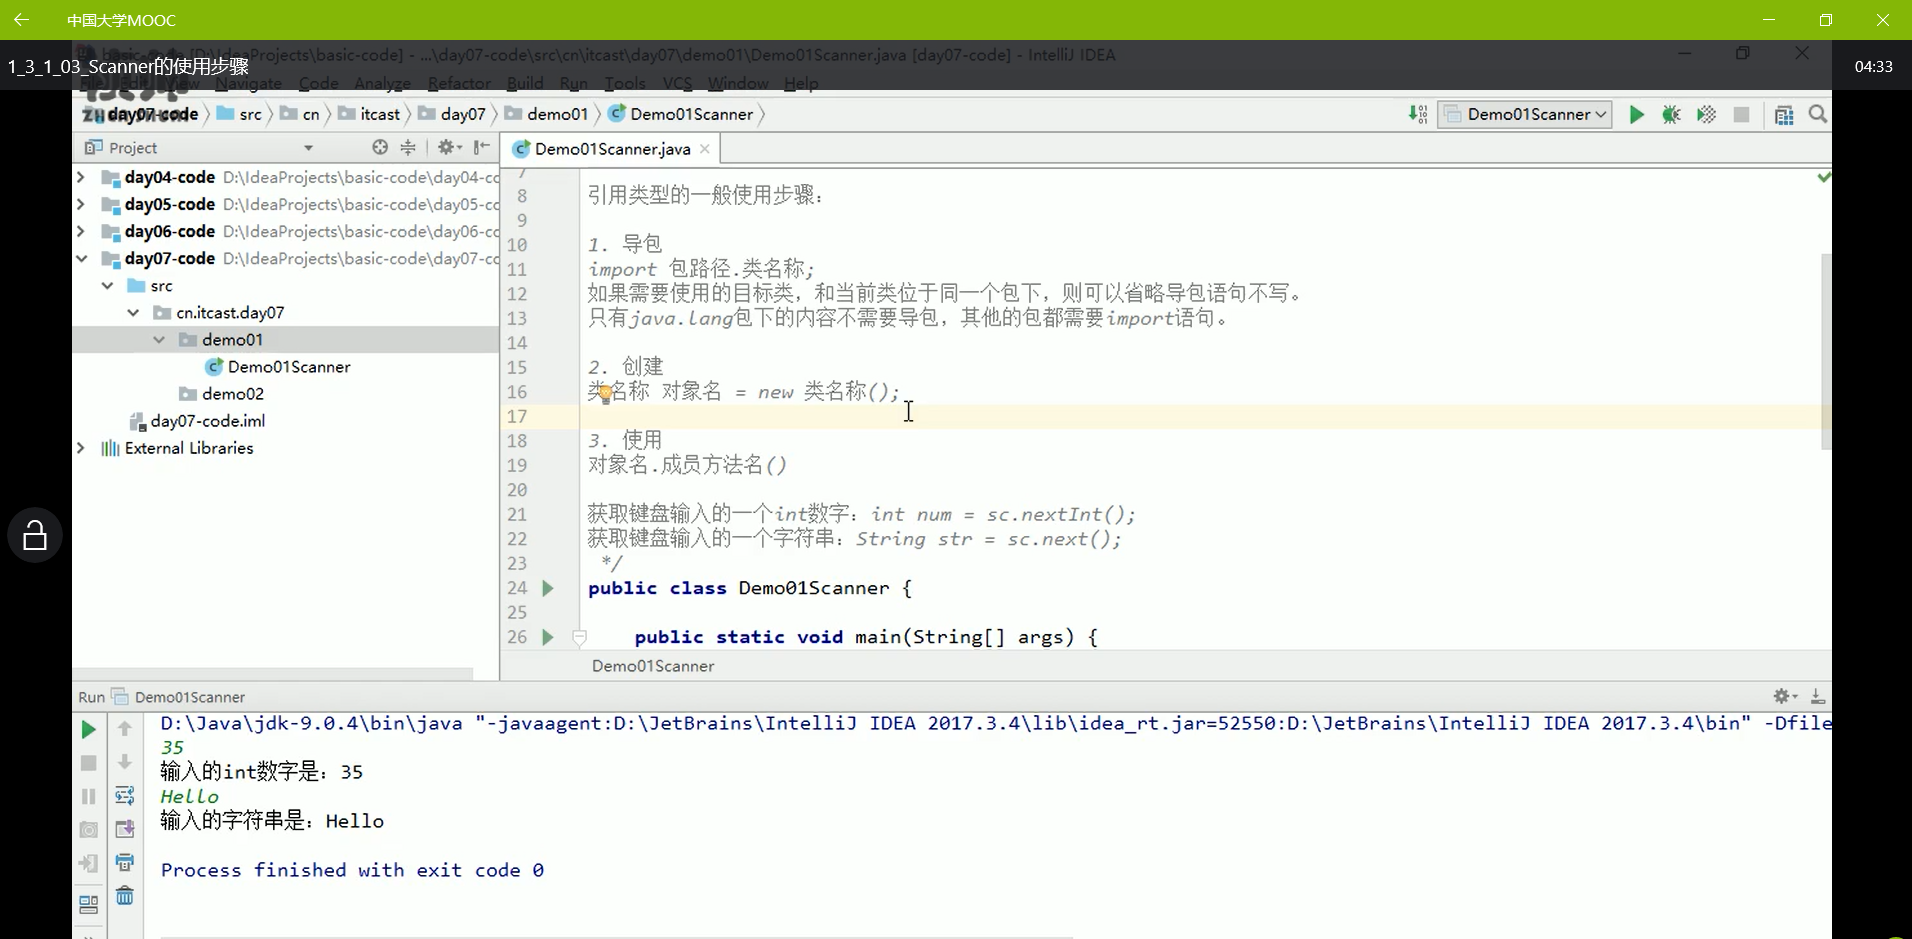
Task: Click the Collapse All icon in the Project panel
Action: pos(408,148)
